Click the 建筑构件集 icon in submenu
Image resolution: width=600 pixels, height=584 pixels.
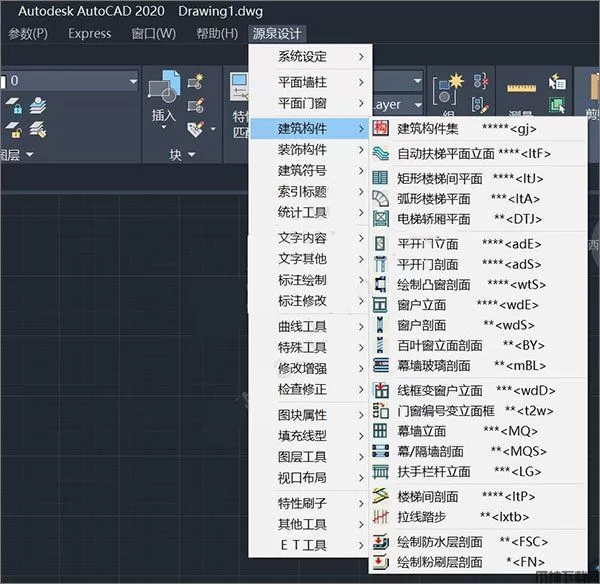[x=380, y=128]
